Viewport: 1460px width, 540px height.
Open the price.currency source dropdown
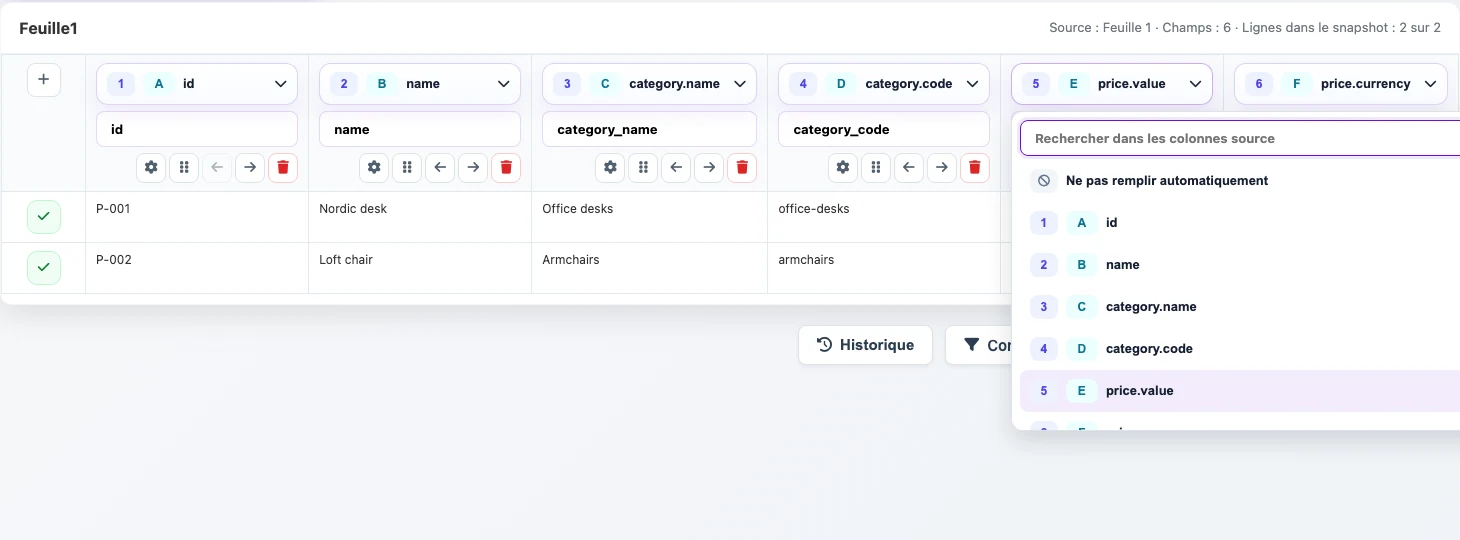(x=1341, y=84)
